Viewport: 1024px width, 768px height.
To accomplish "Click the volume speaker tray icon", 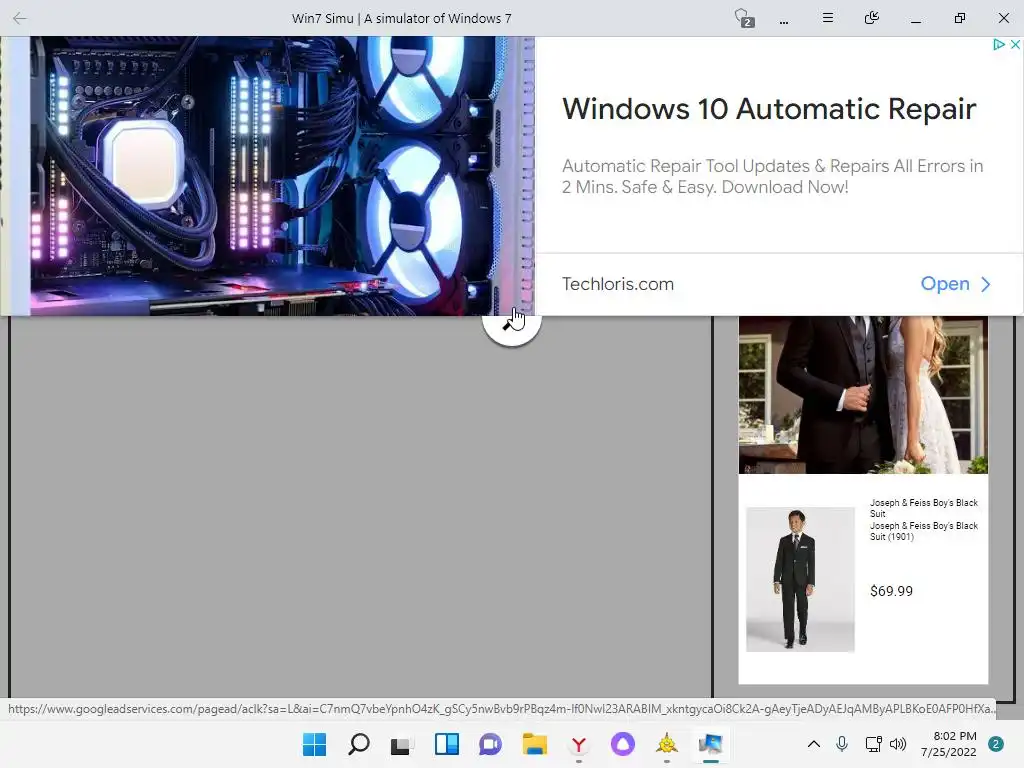I will coord(898,744).
